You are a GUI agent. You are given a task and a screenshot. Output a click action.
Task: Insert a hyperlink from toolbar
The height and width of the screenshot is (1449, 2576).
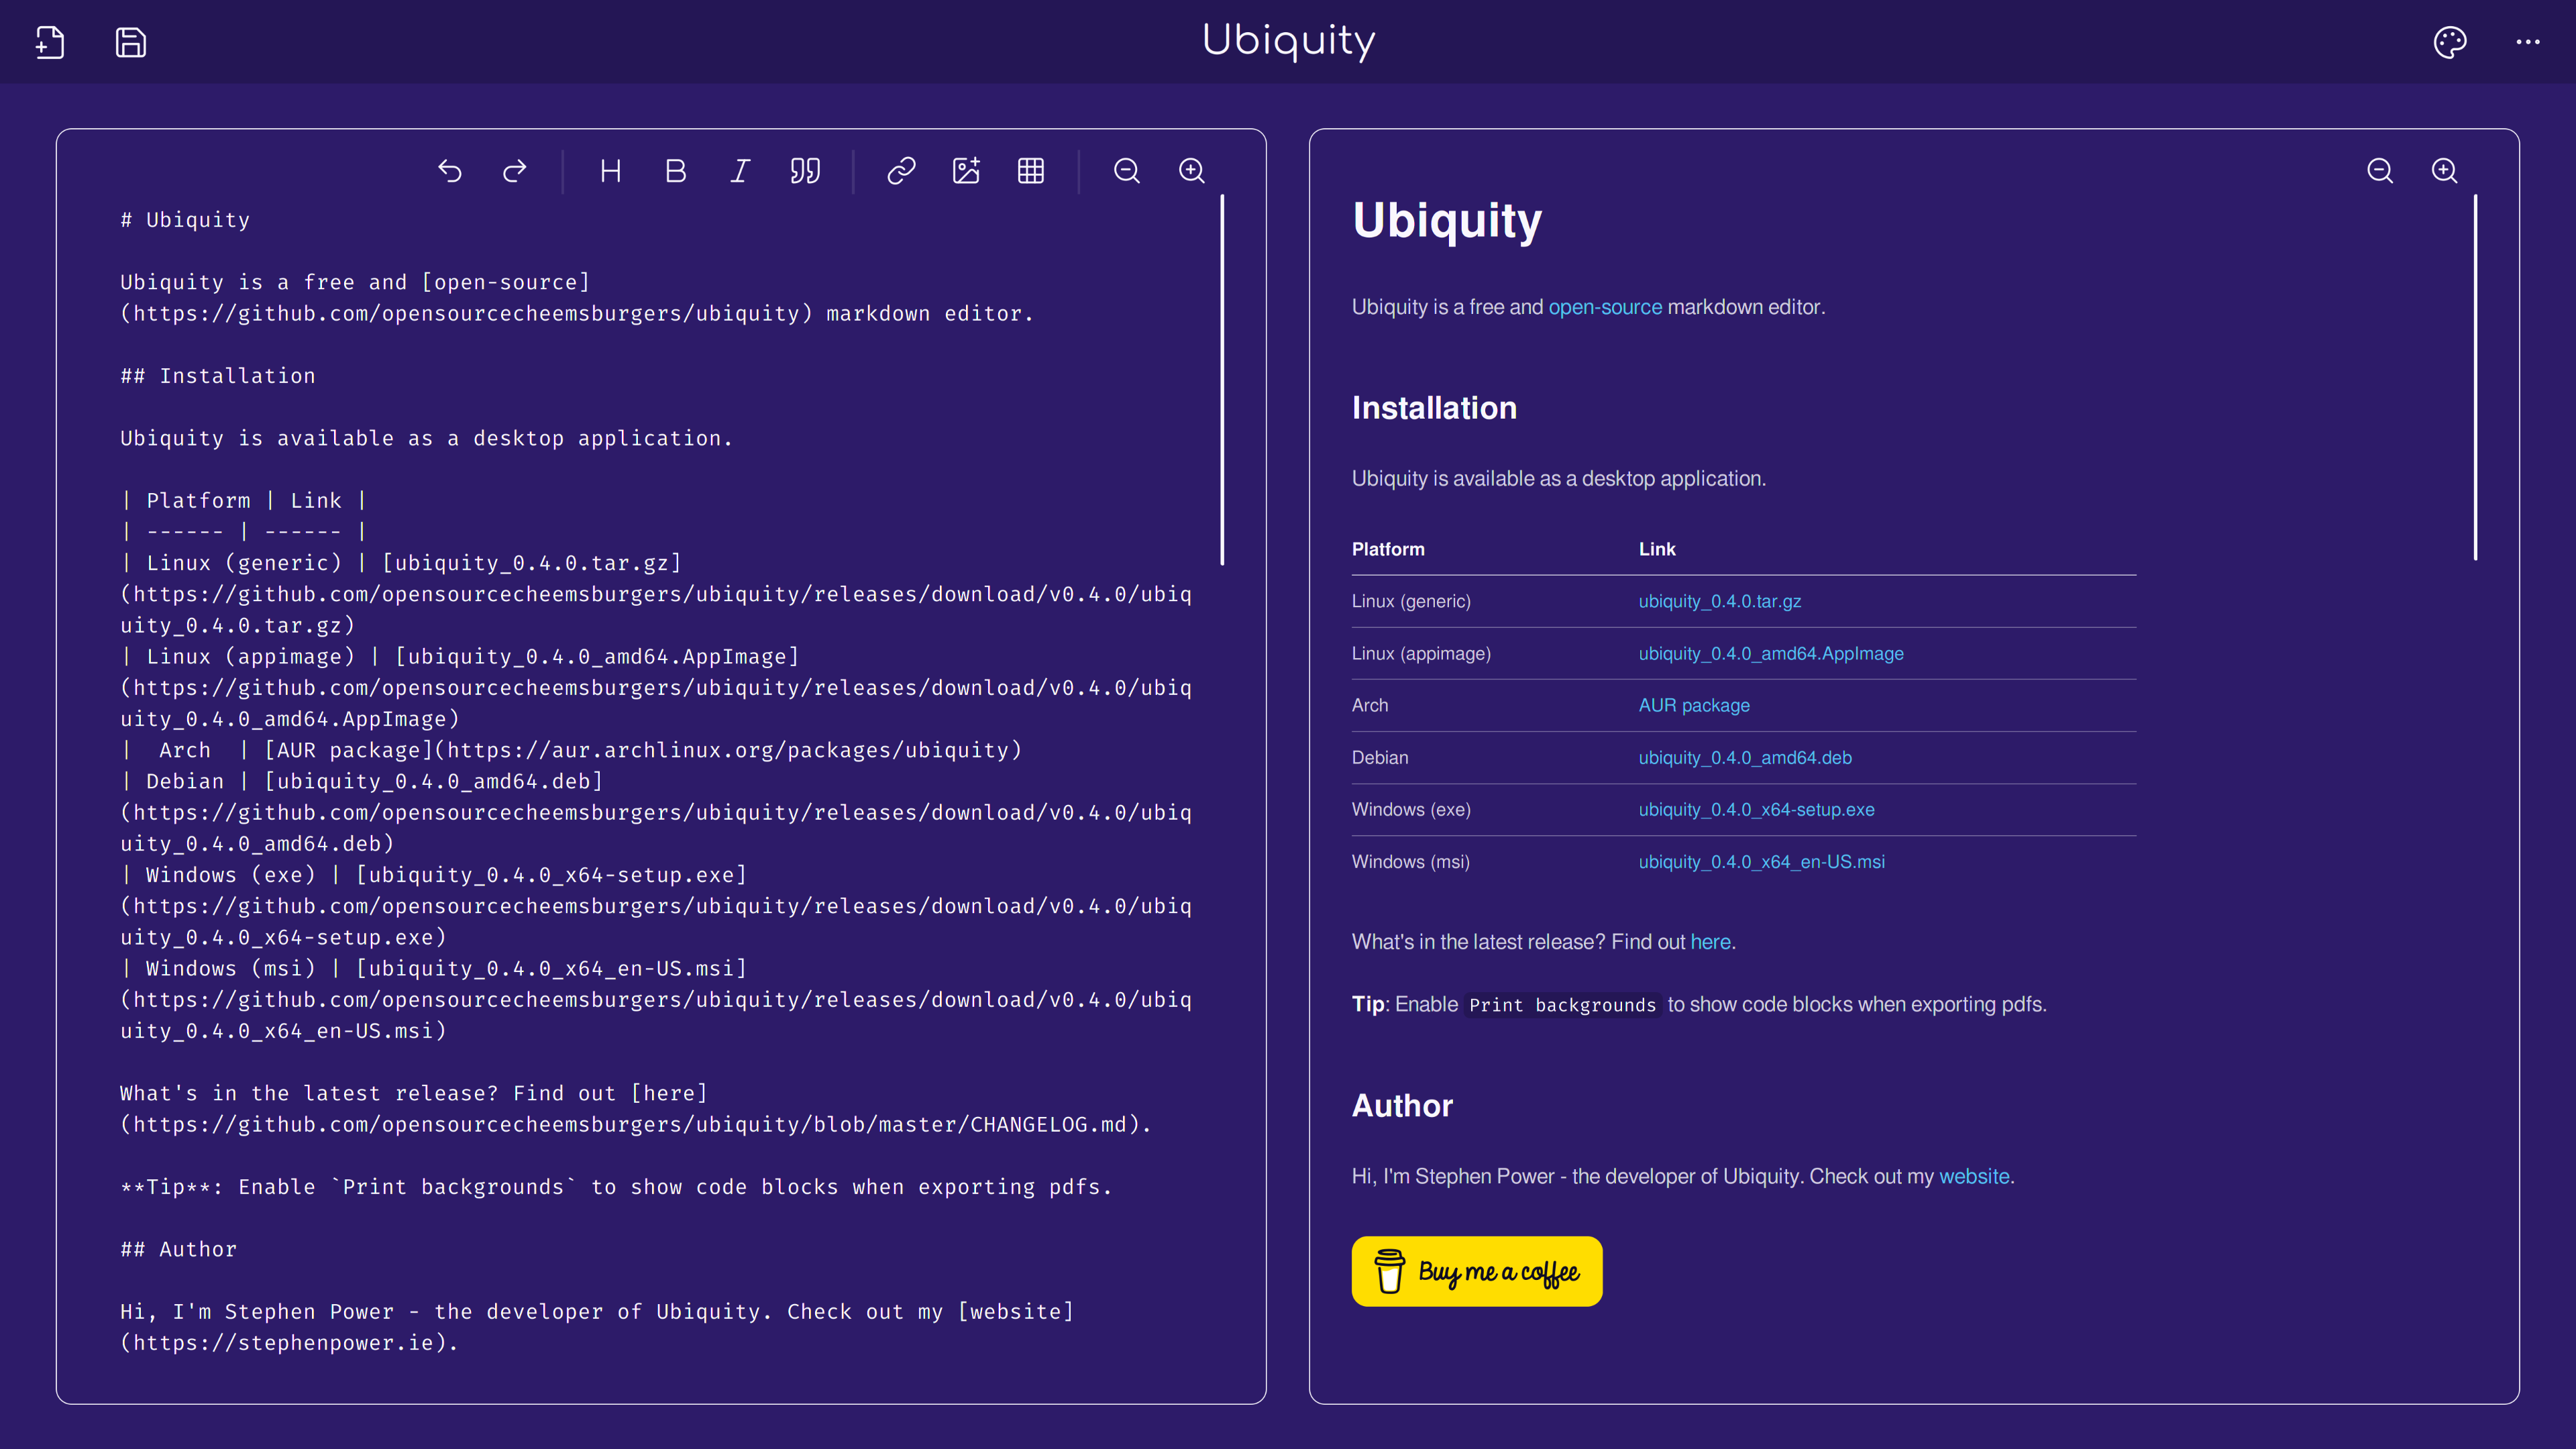[x=901, y=171]
